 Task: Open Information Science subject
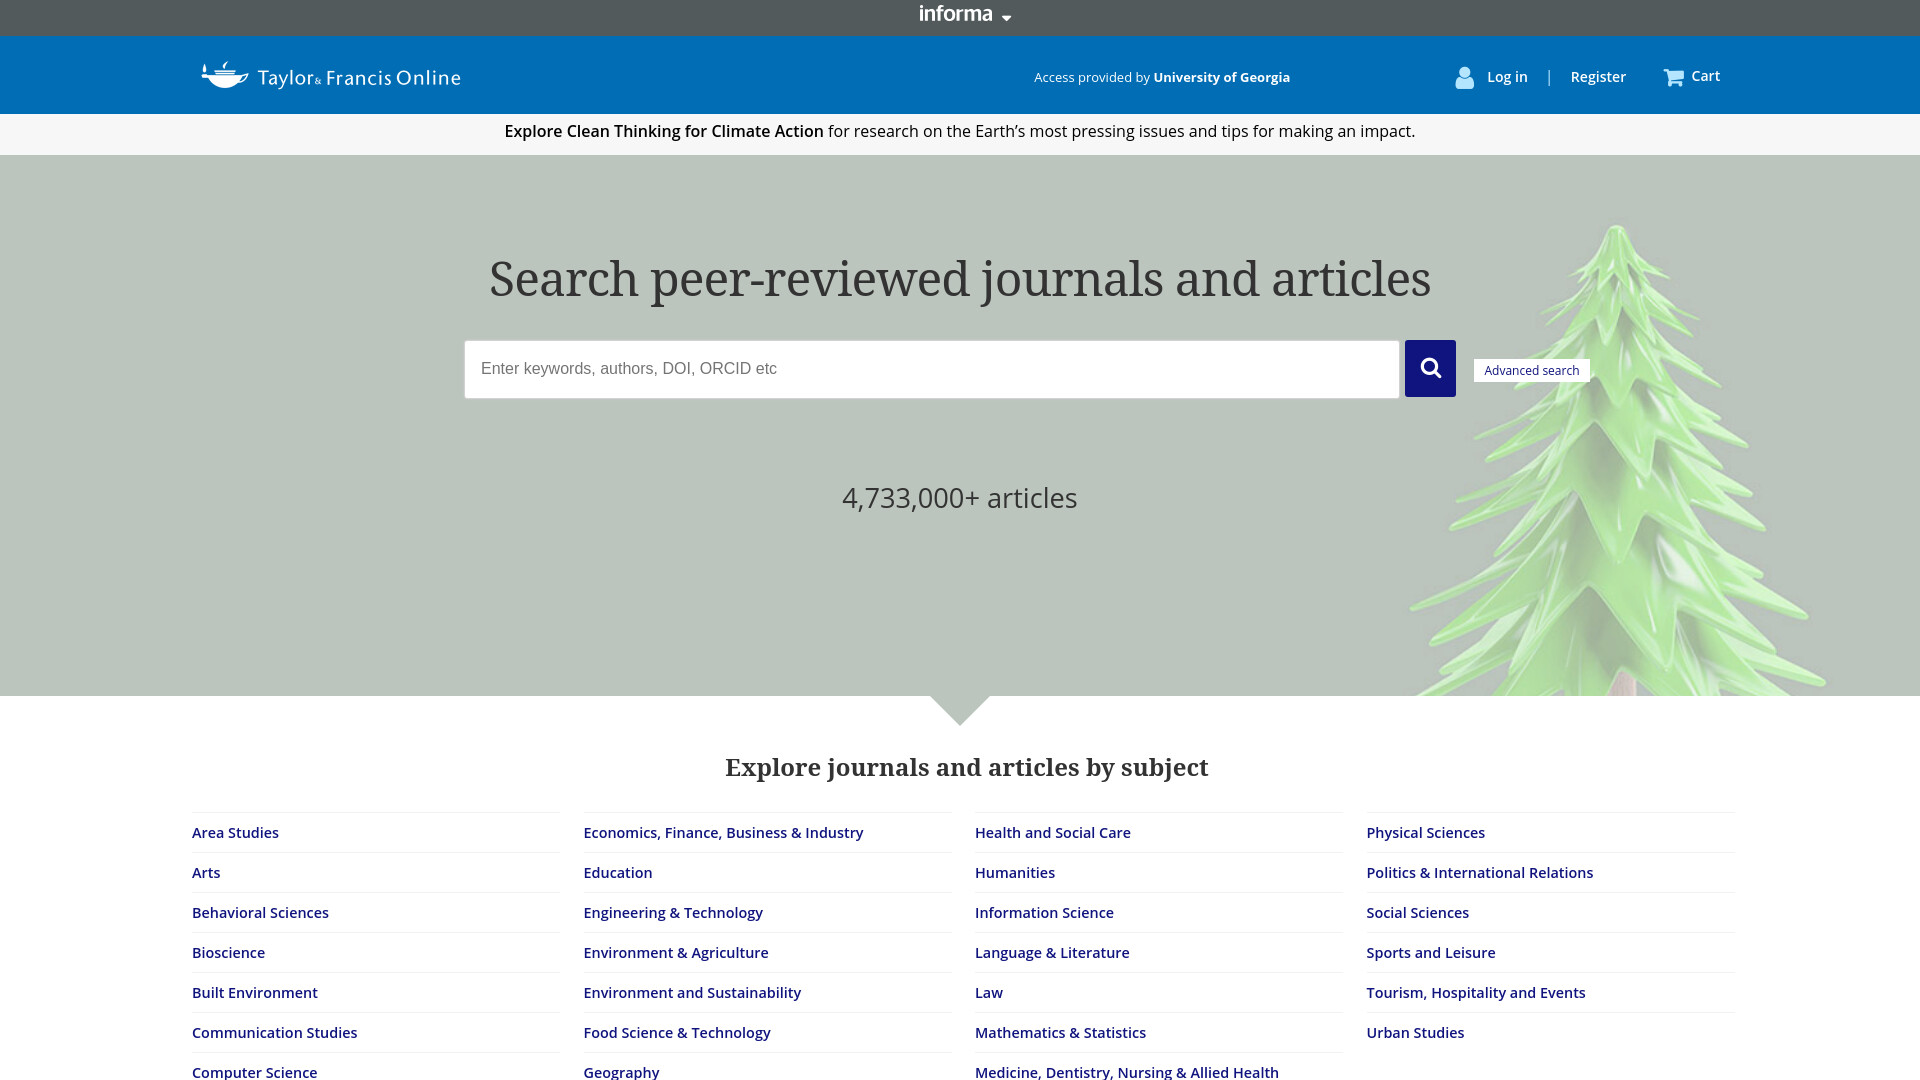1044,913
